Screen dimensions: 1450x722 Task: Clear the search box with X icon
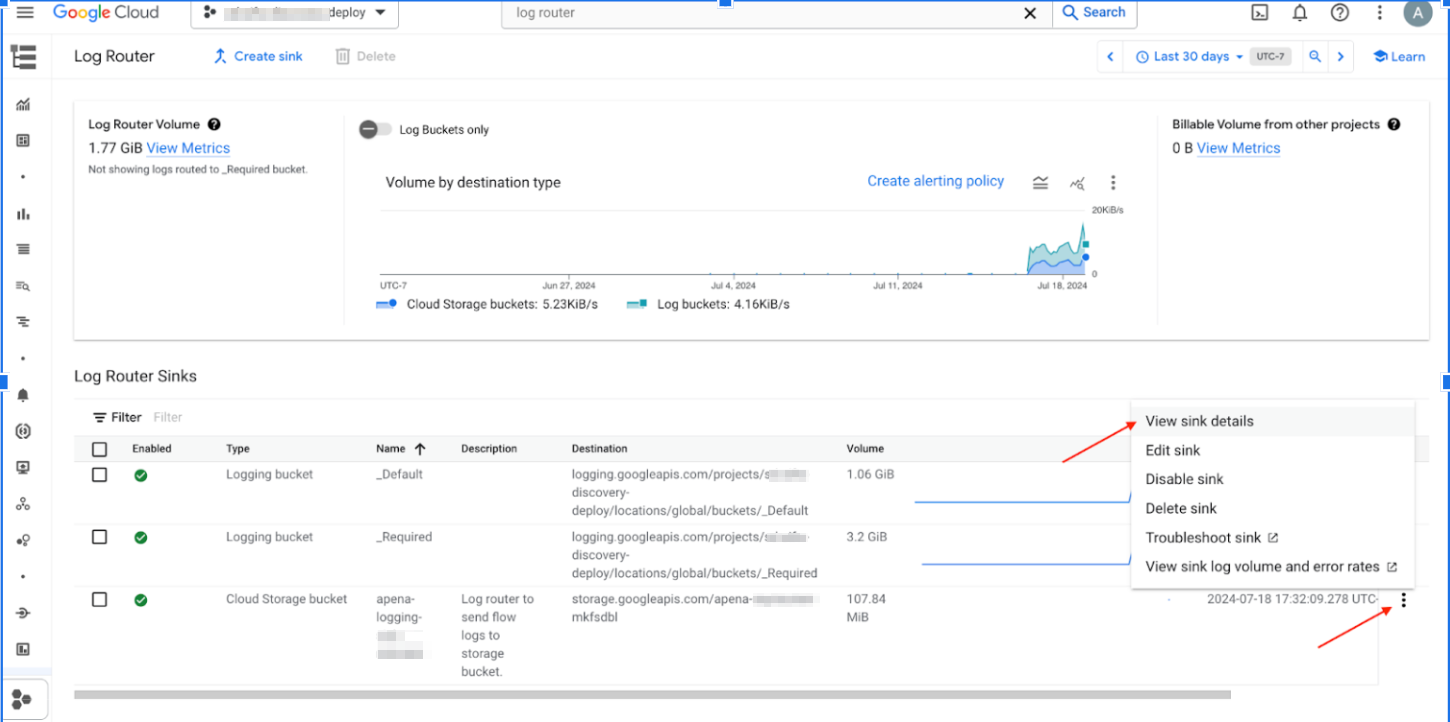coord(1030,13)
